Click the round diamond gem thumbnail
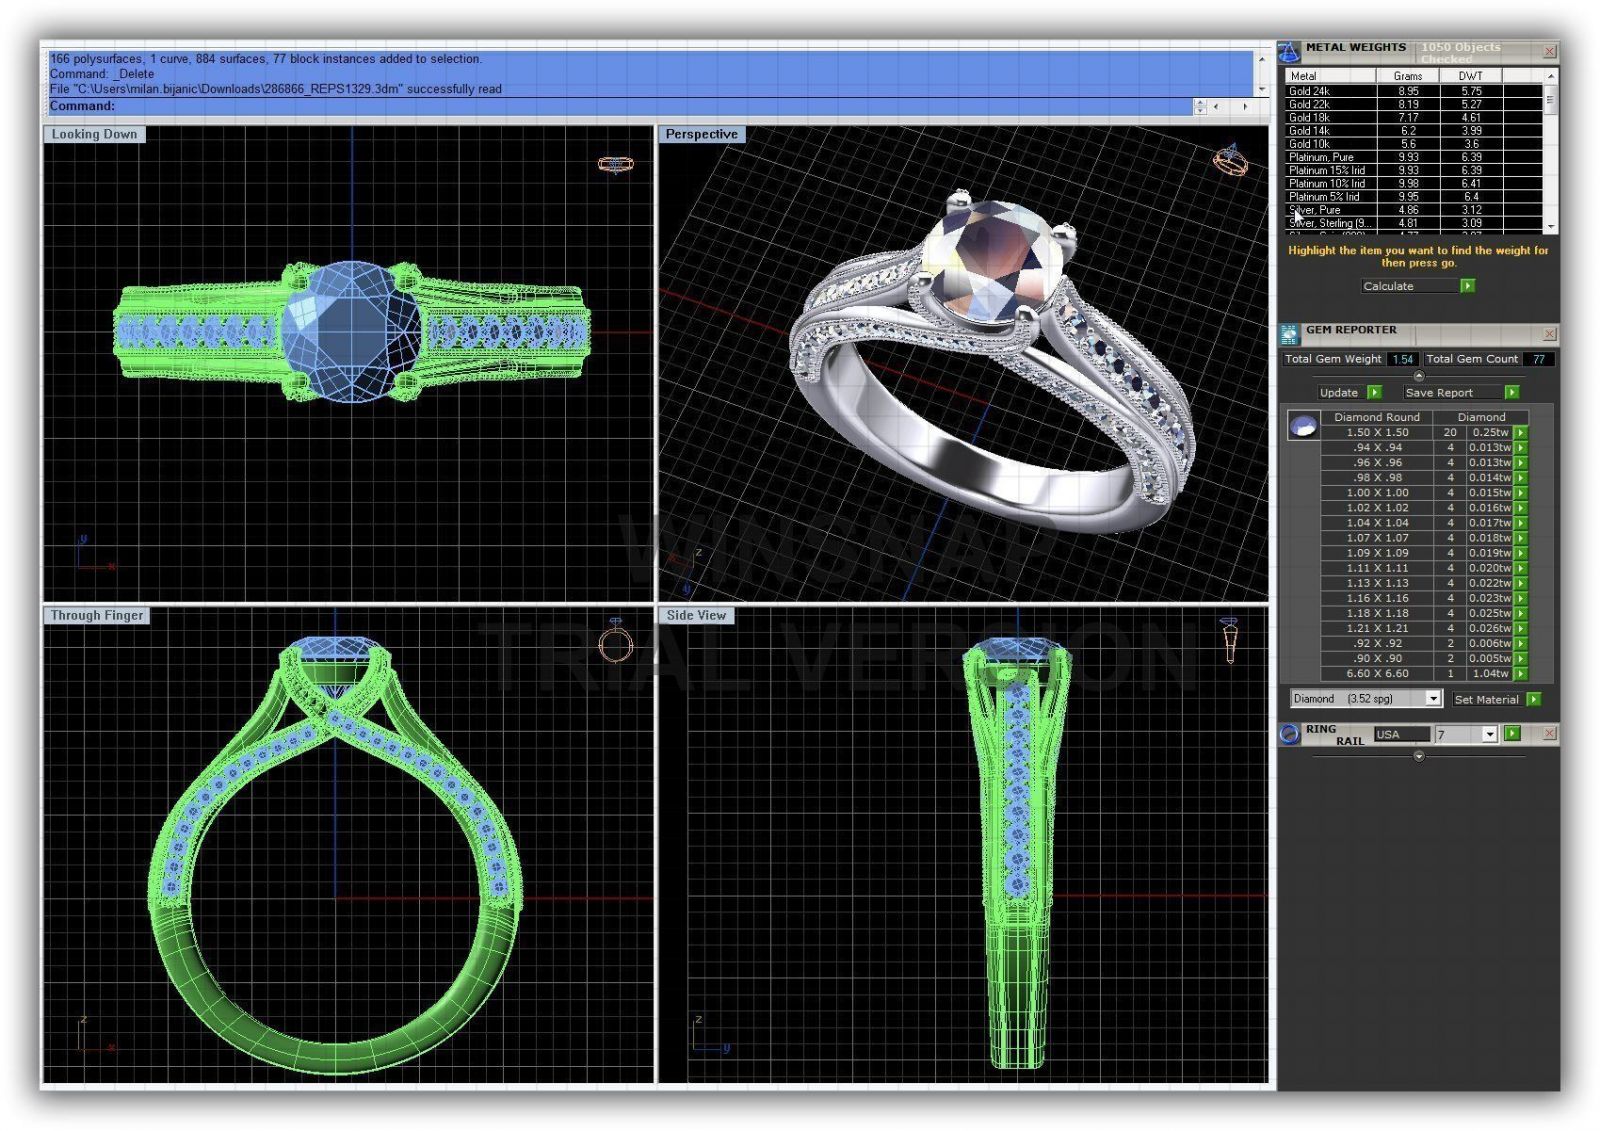Screen dimensions: 1600x1131 click(1302, 426)
